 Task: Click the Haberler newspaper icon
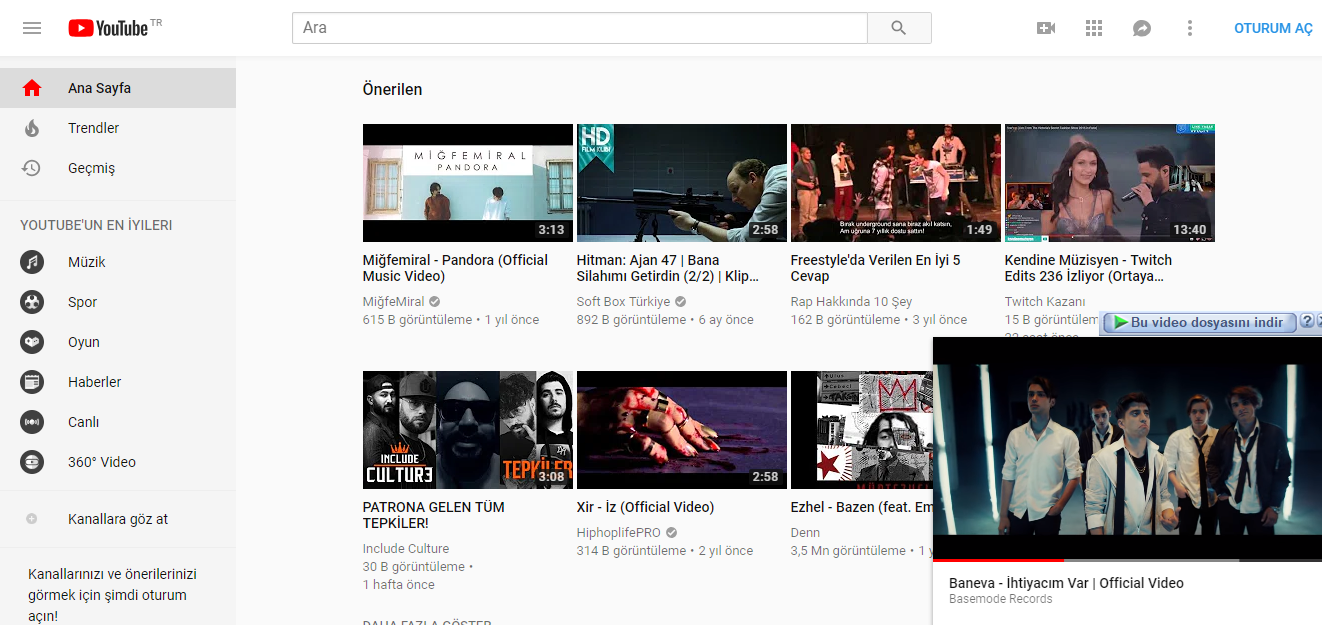pyautogui.click(x=32, y=382)
